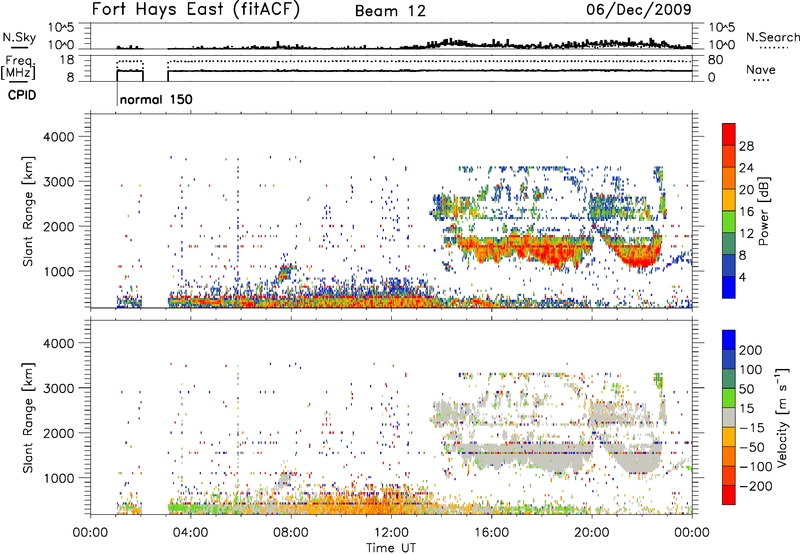The height and width of the screenshot is (554, 800).
Task: Click the 'Nave' legend label
Action: tap(761, 69)
